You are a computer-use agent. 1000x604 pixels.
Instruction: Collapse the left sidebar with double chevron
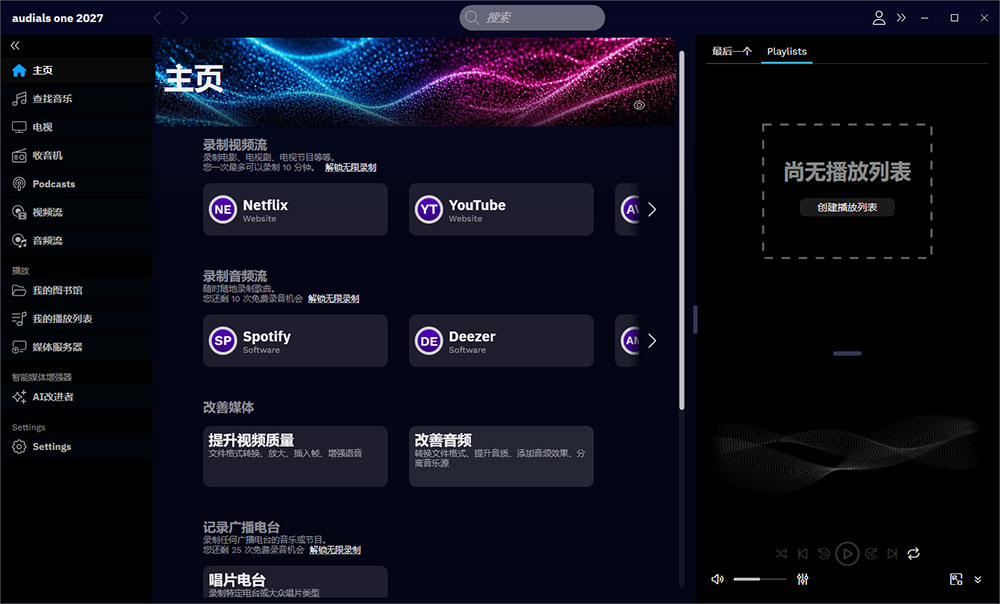15,45
